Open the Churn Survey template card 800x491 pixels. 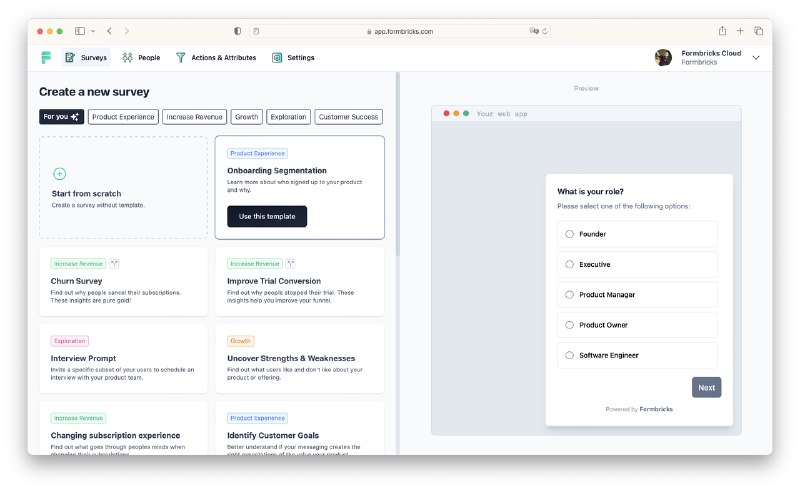[x=123, y=282]
